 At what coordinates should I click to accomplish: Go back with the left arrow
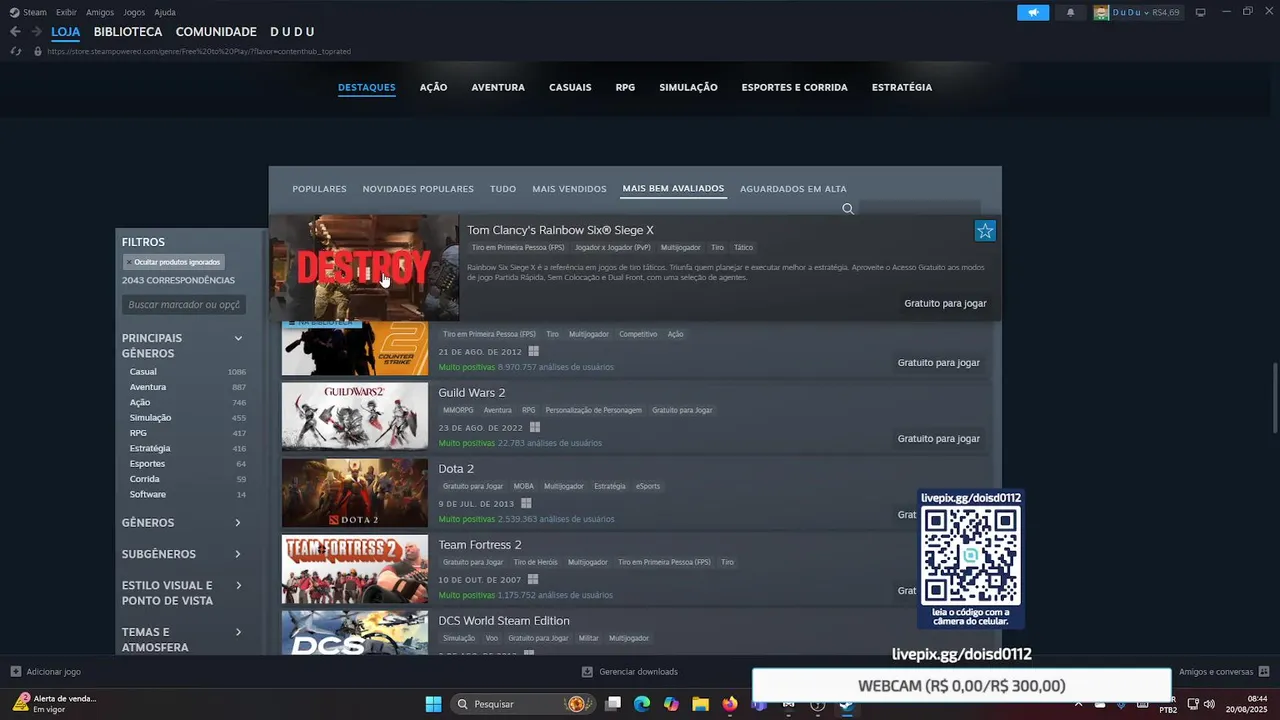click(15, 32)
